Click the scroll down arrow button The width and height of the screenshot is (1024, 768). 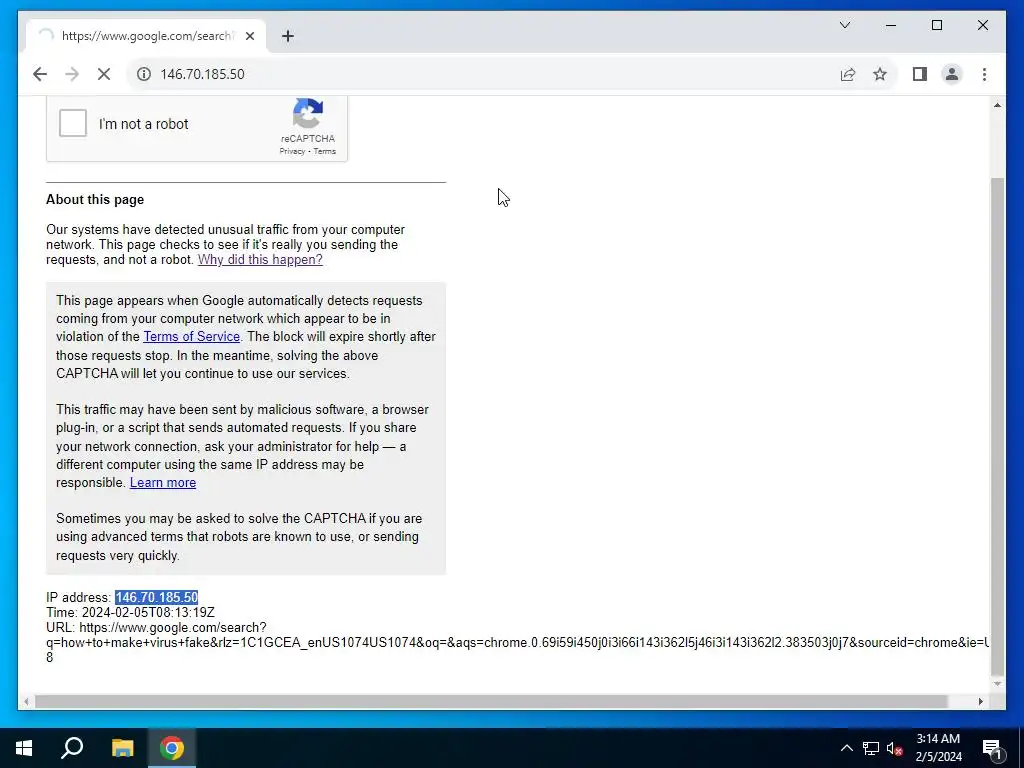[x=997, y=684]
